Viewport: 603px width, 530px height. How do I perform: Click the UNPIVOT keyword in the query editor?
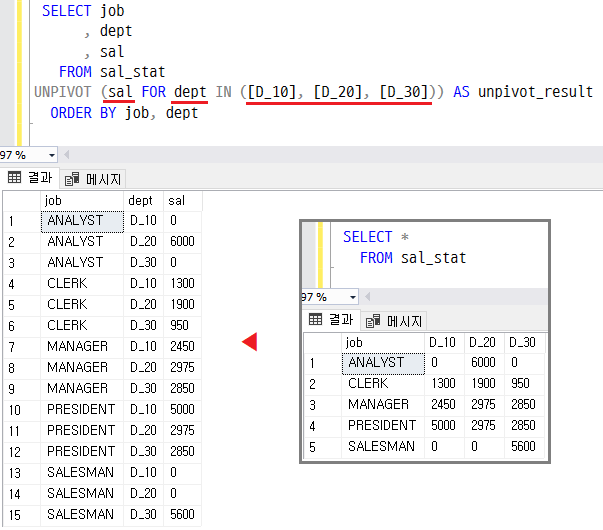pyautogui.click(x=63, y=92)
